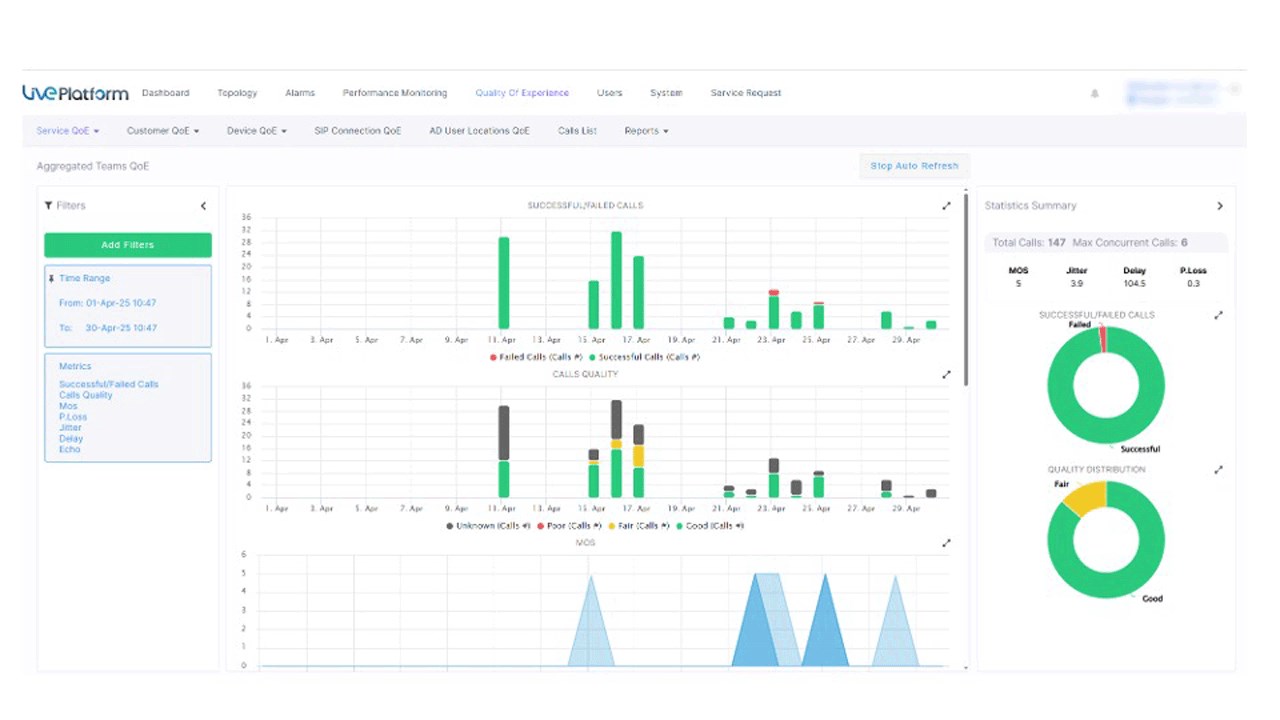
Task: Open the Time Range filter heading
Action: [85, 279]
